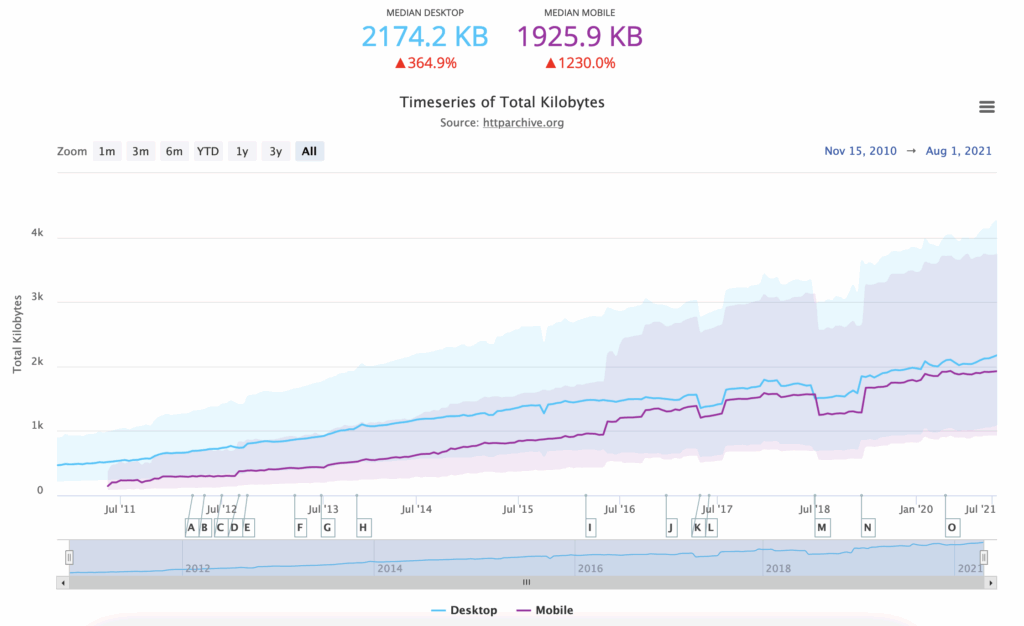Click timeline flag J
Screen dimensions: 1024x626
(671, 527)
